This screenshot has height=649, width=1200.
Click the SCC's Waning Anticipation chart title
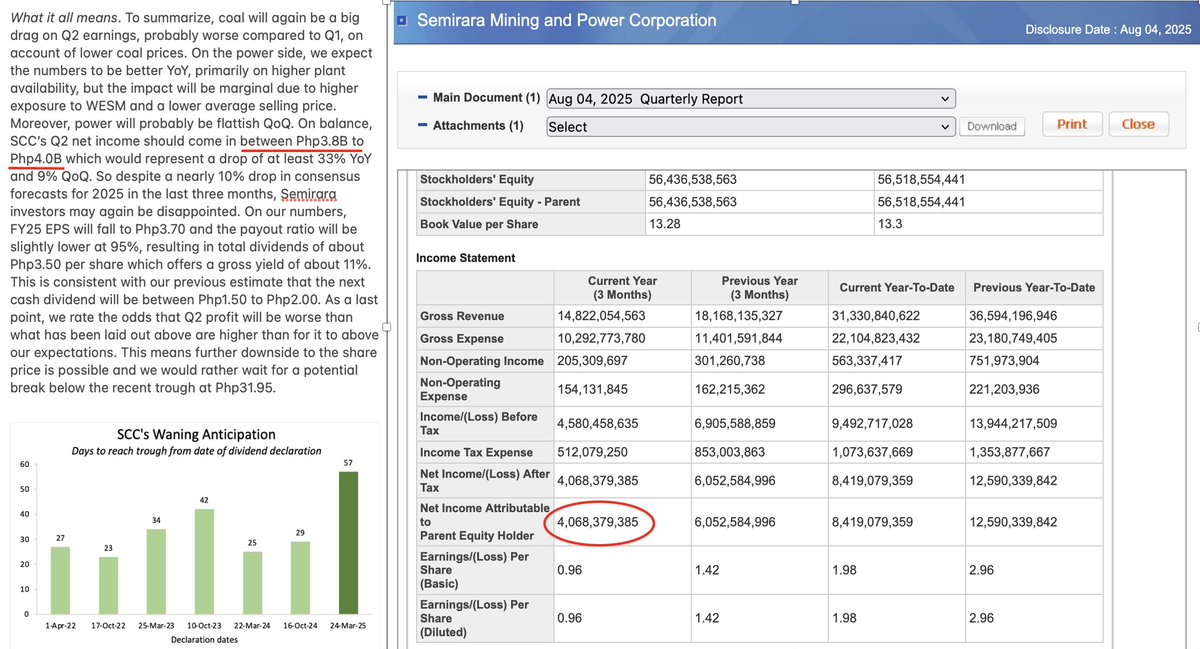[x=196, y=435]
